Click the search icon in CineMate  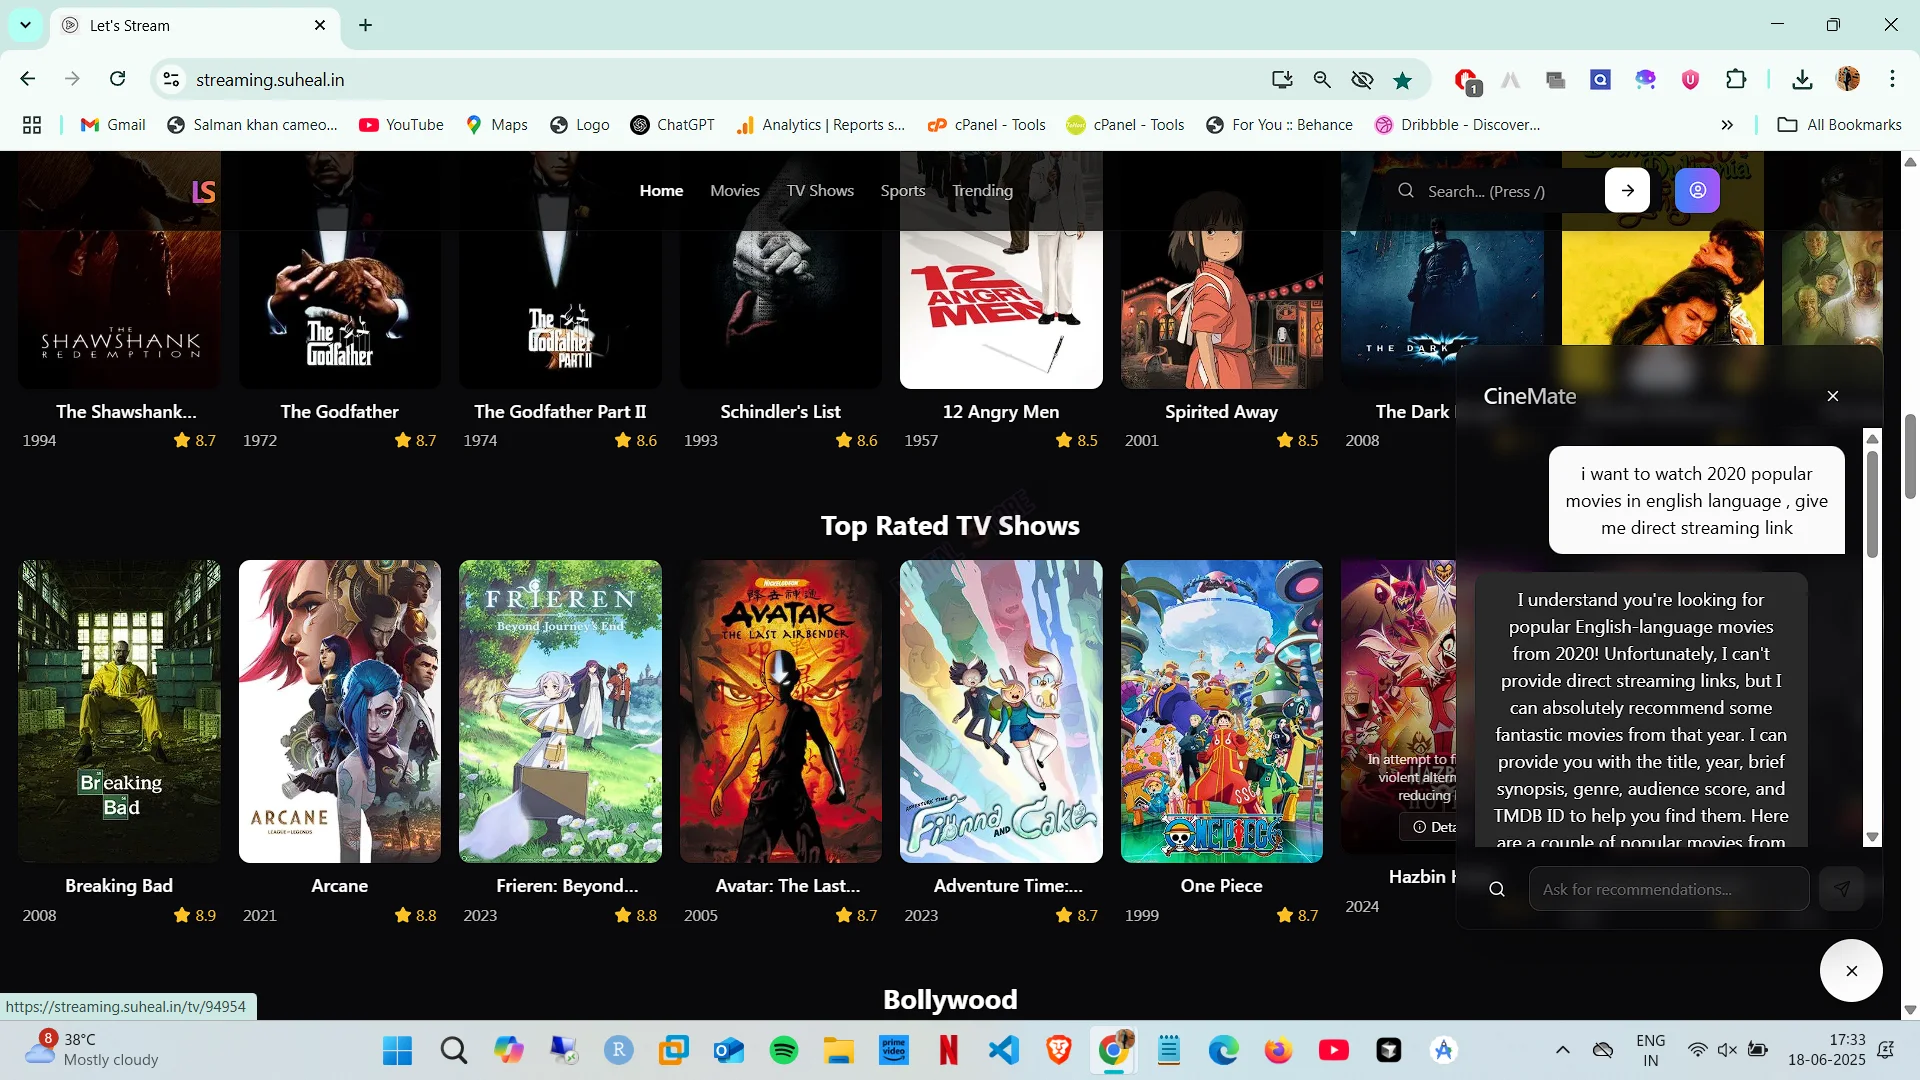(1497, 889)
